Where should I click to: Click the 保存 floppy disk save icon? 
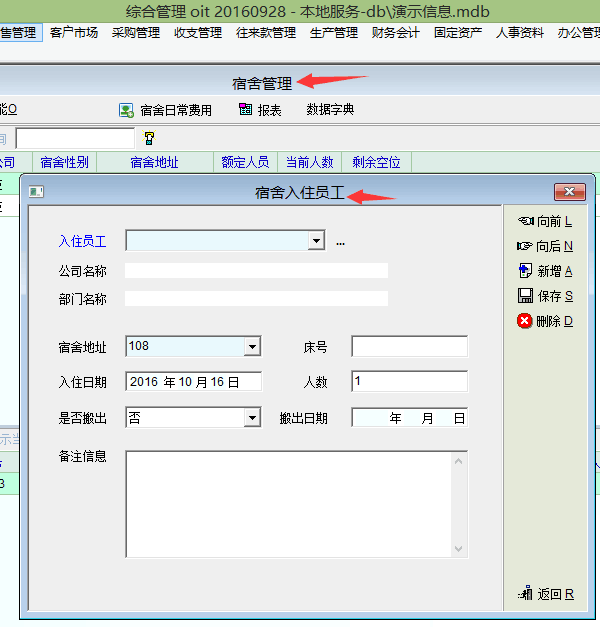(525, 296)
